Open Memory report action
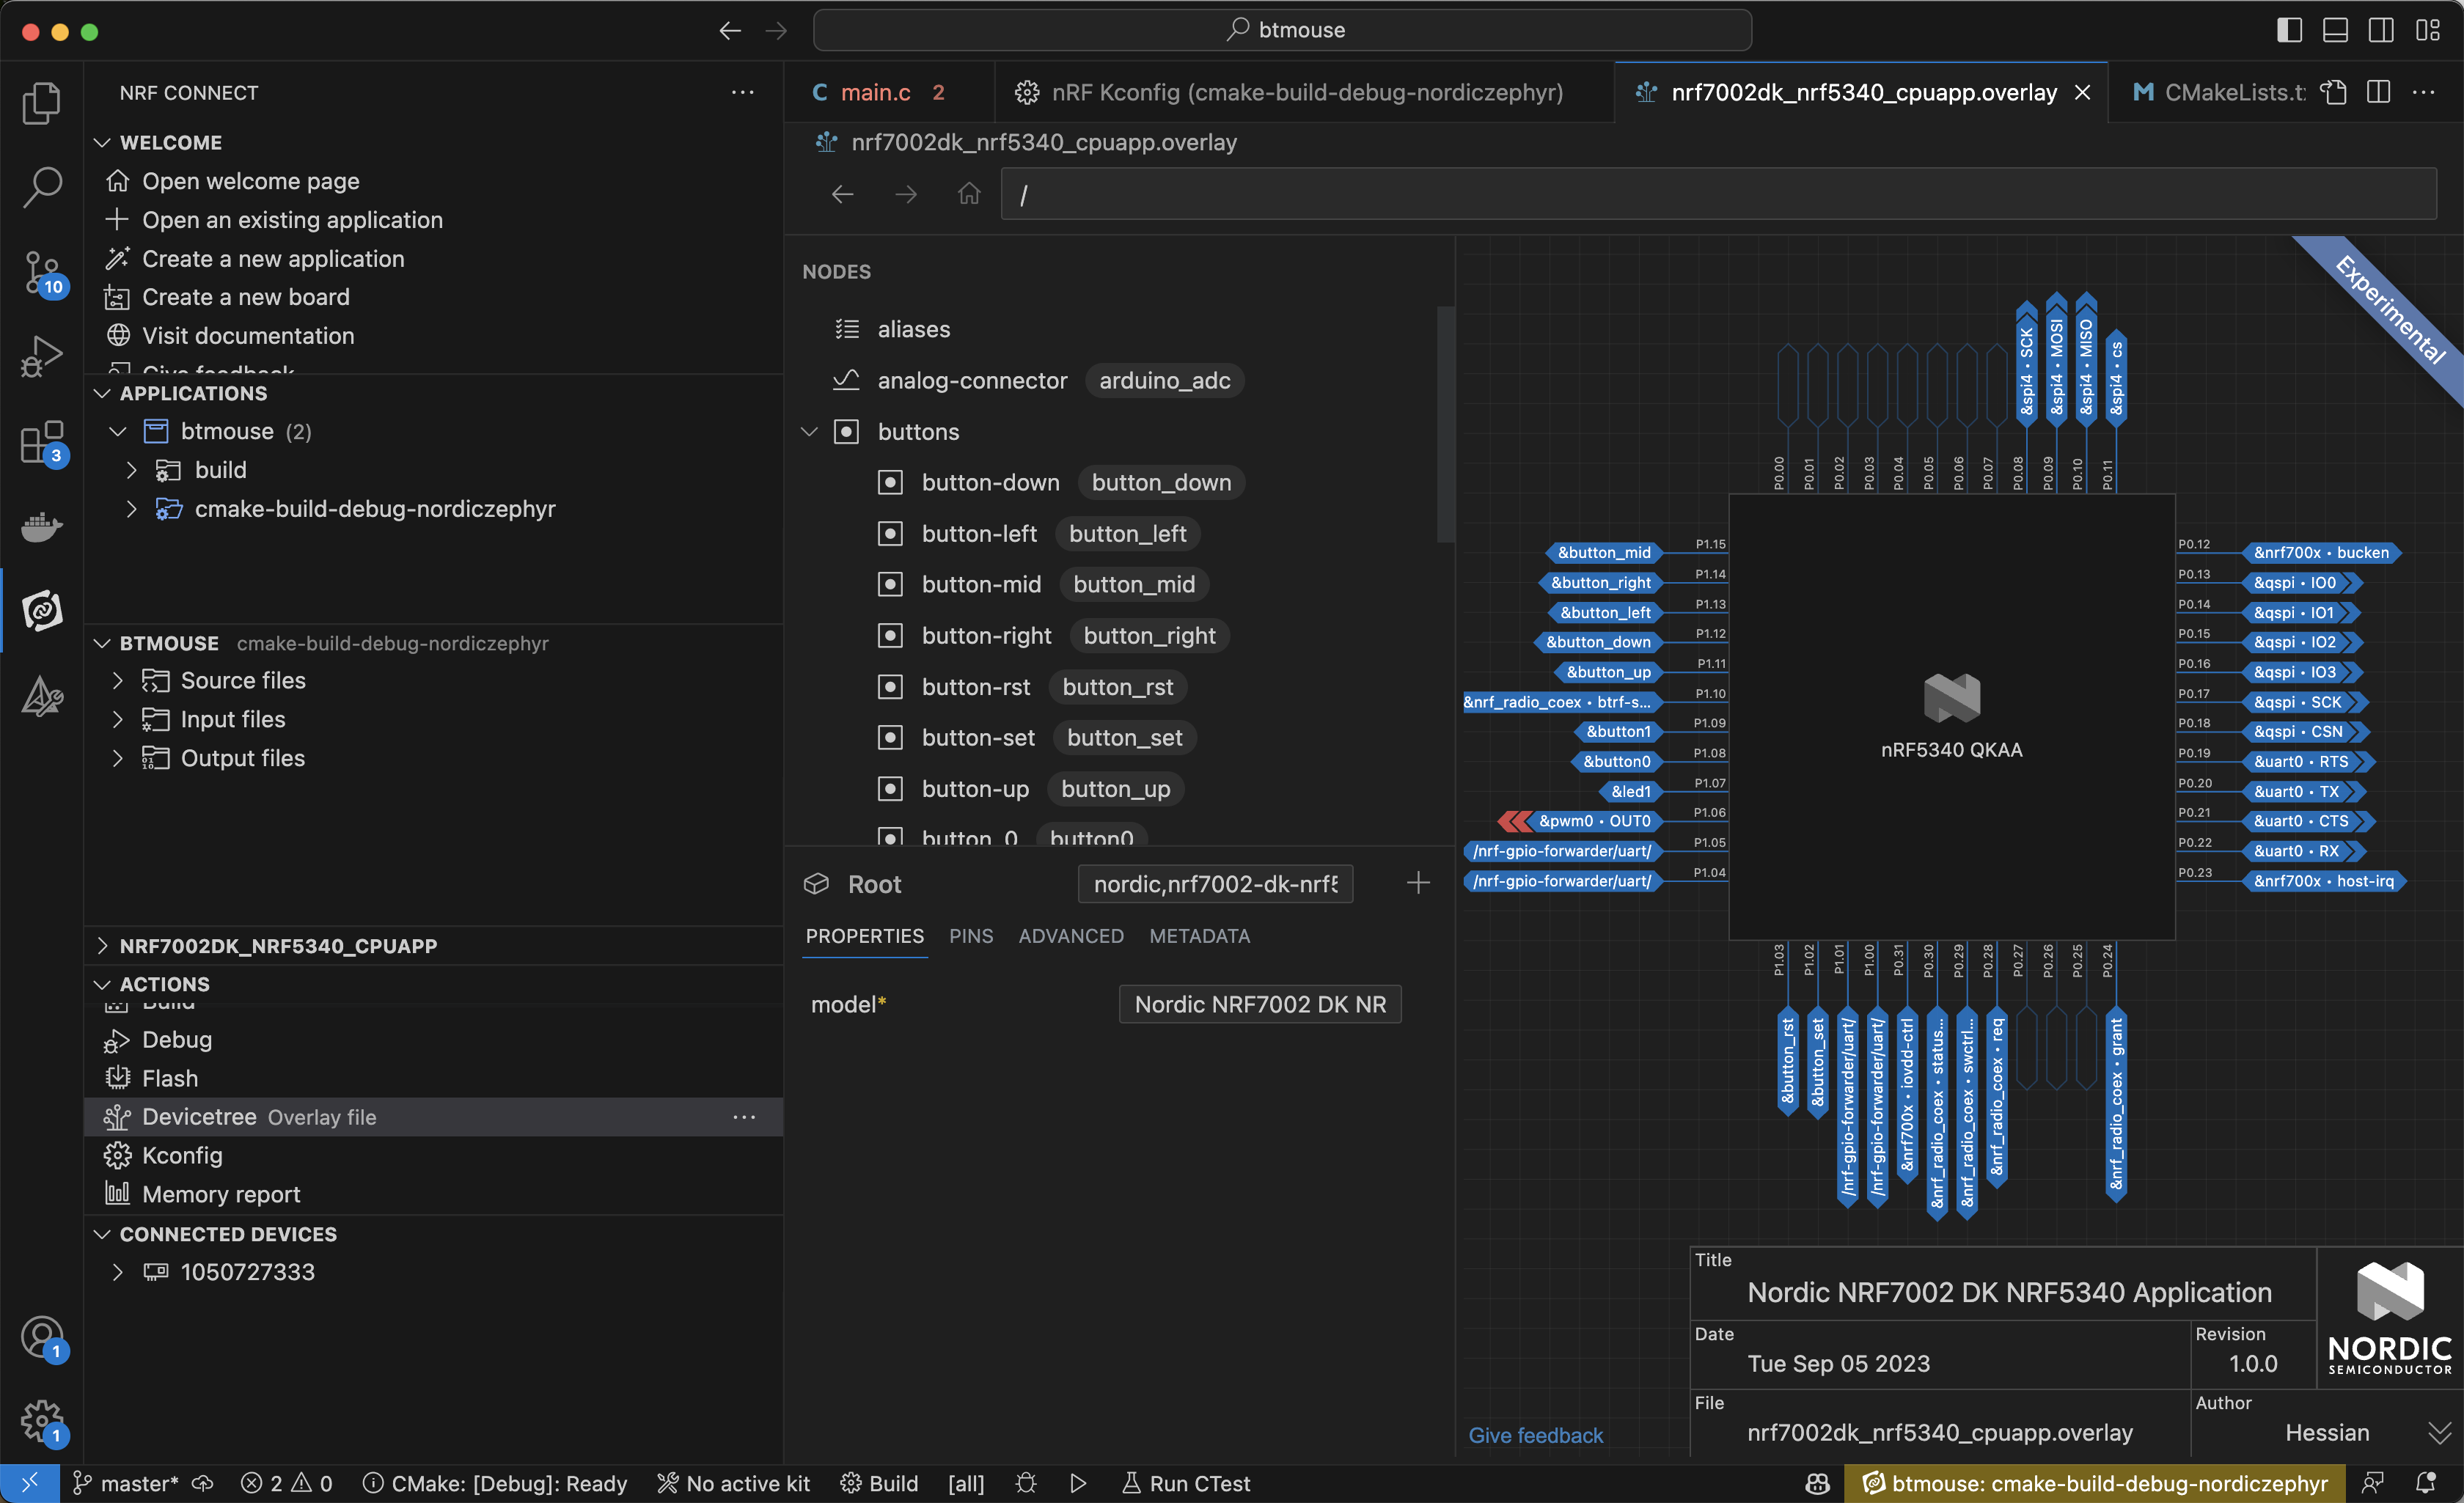2464x1503 pixels. 221,1194
